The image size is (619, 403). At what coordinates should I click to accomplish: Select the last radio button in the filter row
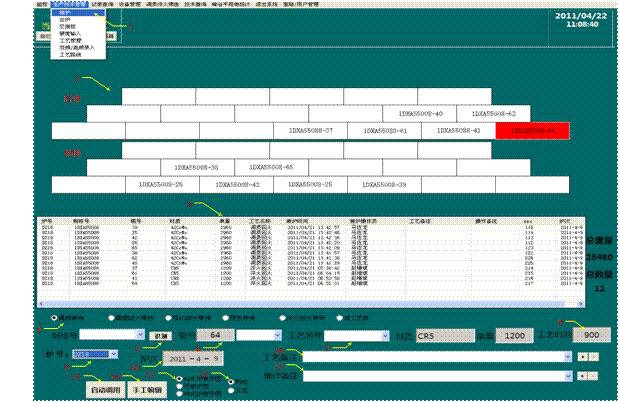(337, 318)
